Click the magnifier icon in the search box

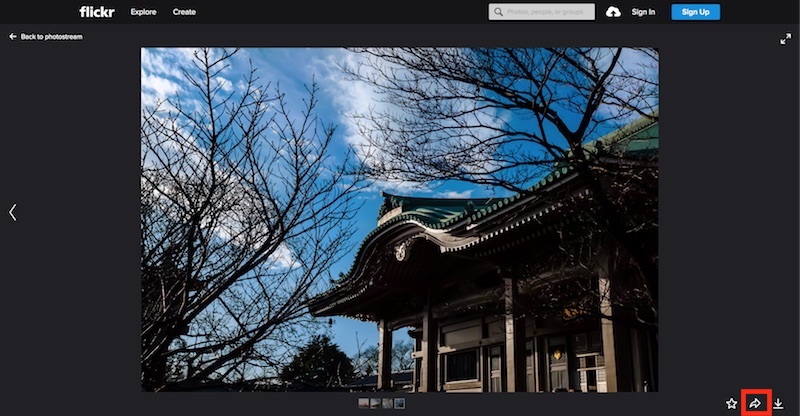pos(498,12)
